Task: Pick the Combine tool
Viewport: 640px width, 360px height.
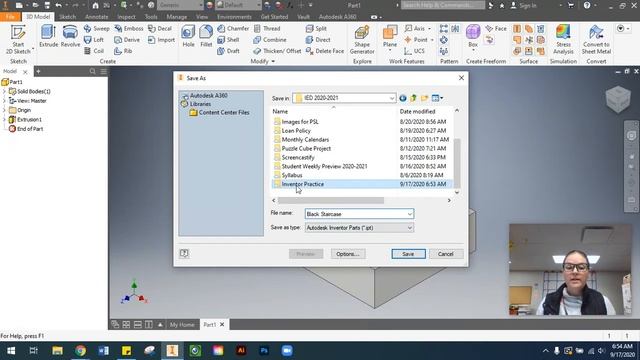Action: (270, 40)
